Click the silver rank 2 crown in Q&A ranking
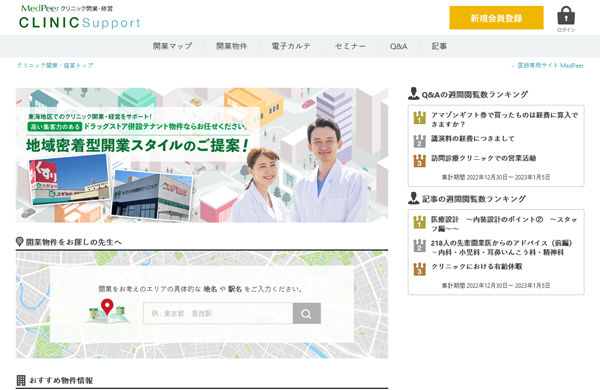This screenshot has width=600, height=390. pos(419,141)
